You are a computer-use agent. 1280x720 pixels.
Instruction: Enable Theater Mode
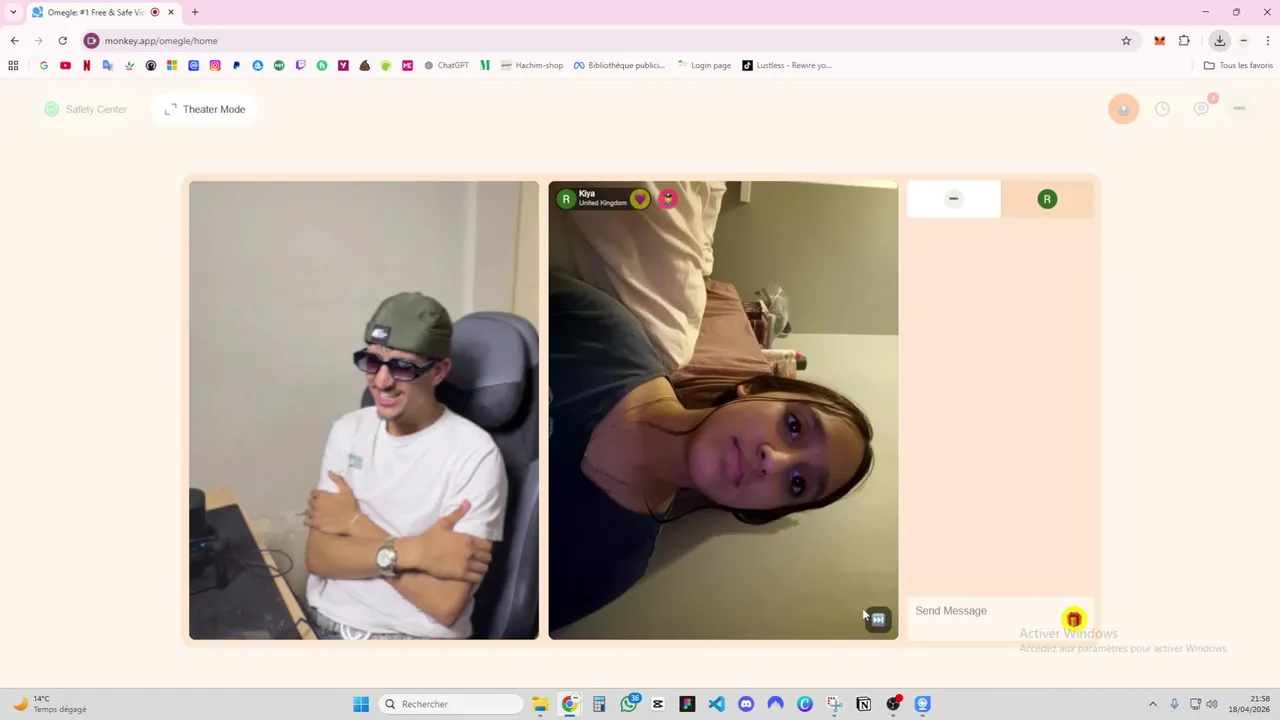point(205,109)
